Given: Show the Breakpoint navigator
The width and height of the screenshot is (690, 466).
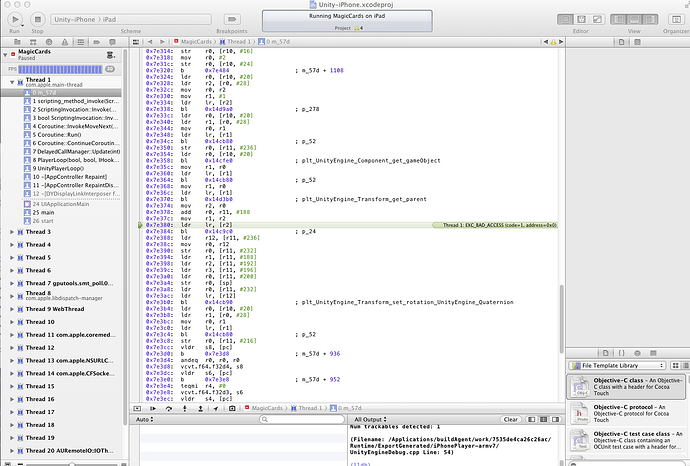Looking at the screenshot, I should point(96,42).
